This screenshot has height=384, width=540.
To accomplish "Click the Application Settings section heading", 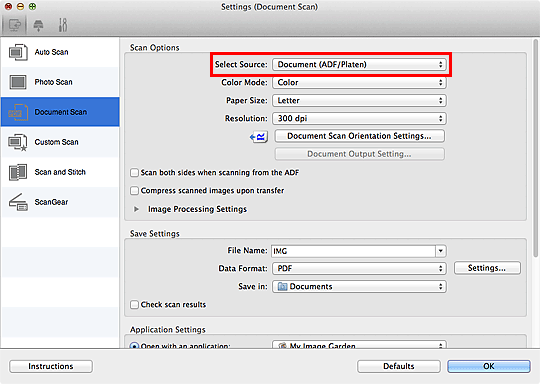I will pyautogui.click(x=168, y=330).
